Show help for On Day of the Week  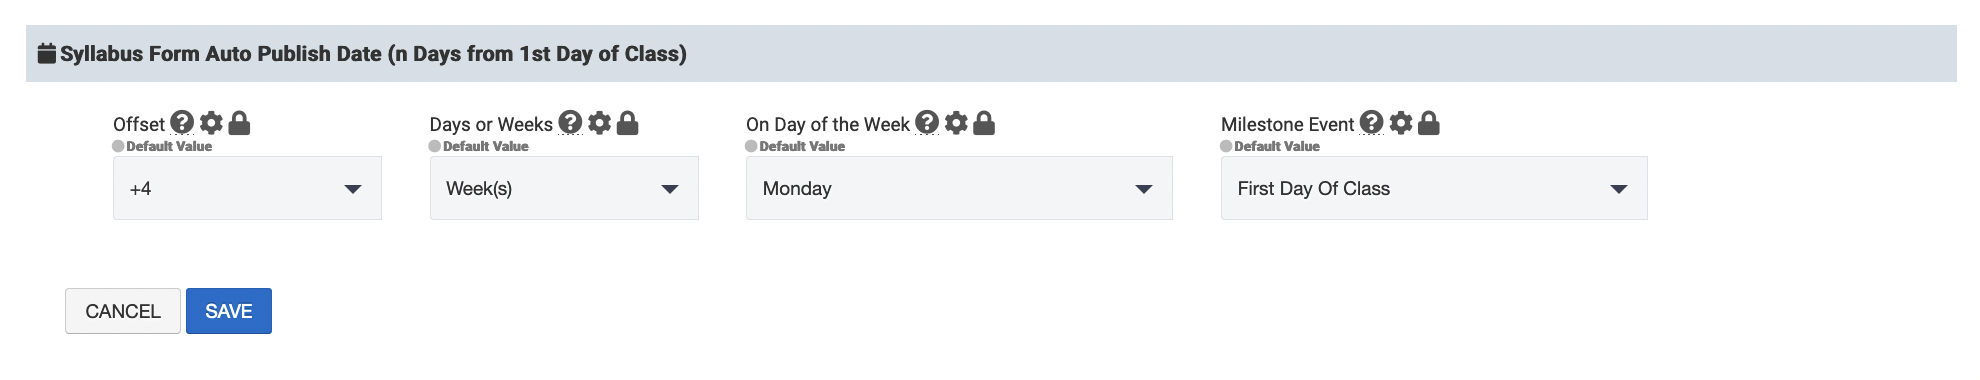tap(927, 123)
